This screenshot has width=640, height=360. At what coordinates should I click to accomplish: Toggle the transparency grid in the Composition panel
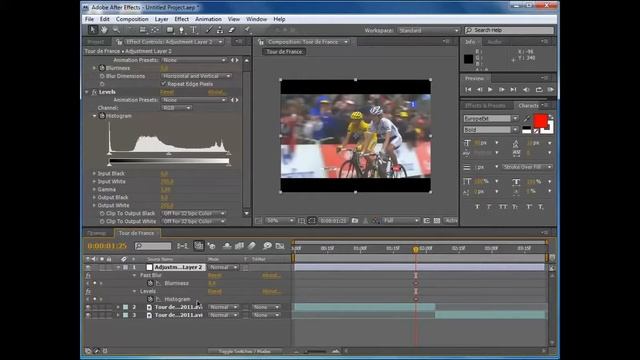coord(437,221)
